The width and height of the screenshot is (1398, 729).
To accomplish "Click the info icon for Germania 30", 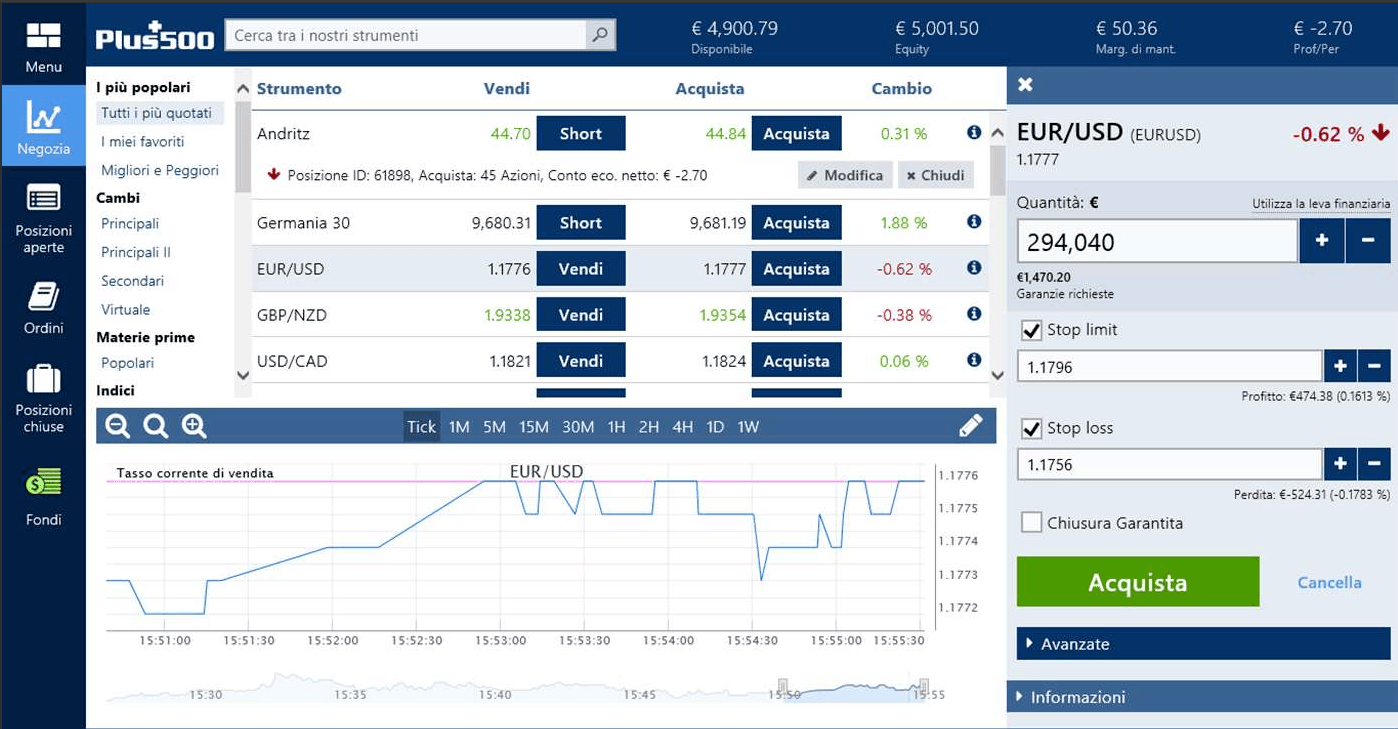I will pyautogui.click(x=974, y=222).
